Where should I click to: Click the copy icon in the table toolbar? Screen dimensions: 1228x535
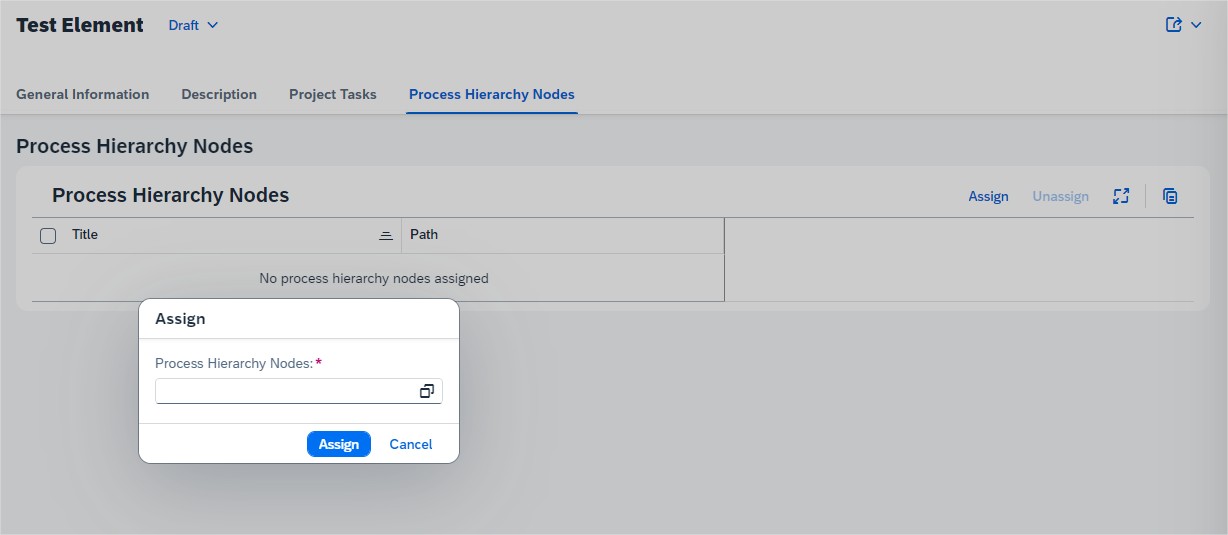1170,196
